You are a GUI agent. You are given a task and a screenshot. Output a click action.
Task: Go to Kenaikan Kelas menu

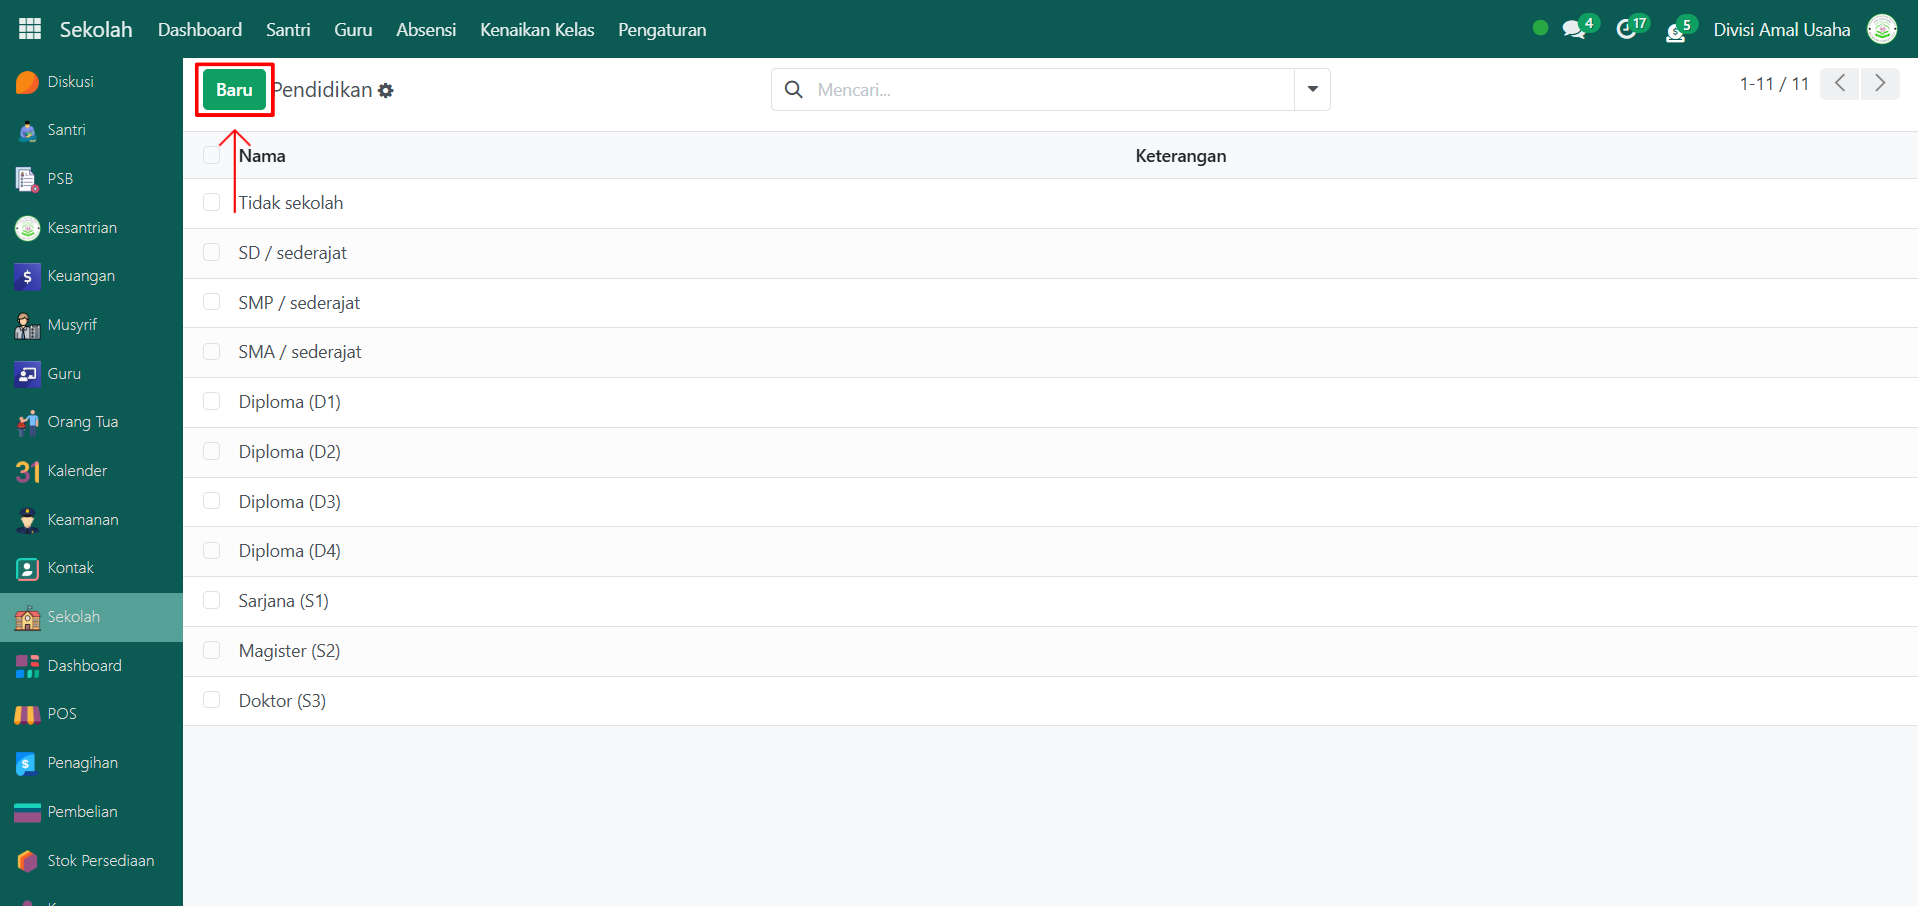coord(536,30)
